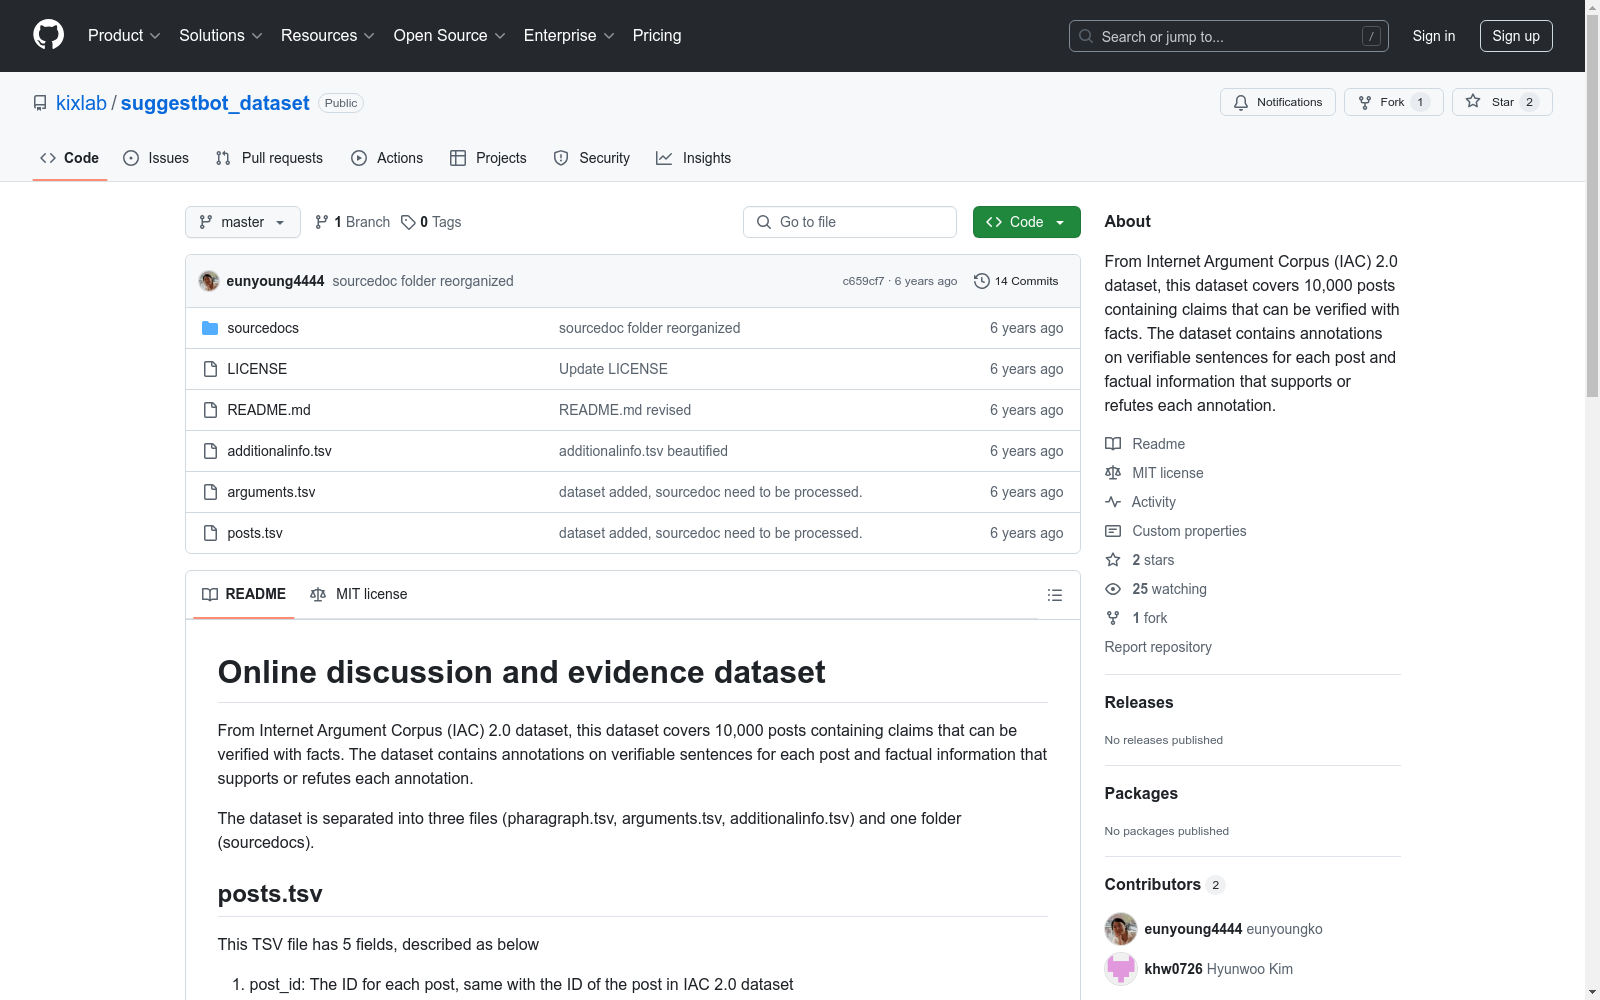View the 14 Commits history
1600x1000 pixels.
[x=1016, y=281]
